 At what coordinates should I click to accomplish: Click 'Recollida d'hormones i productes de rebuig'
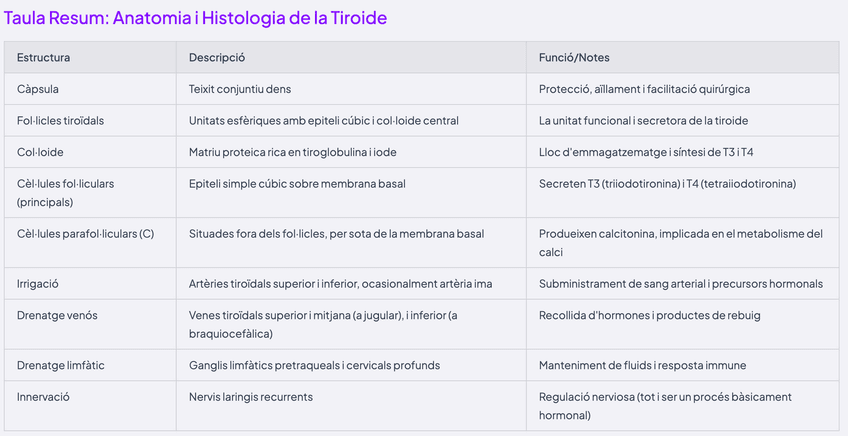point(649,316)
